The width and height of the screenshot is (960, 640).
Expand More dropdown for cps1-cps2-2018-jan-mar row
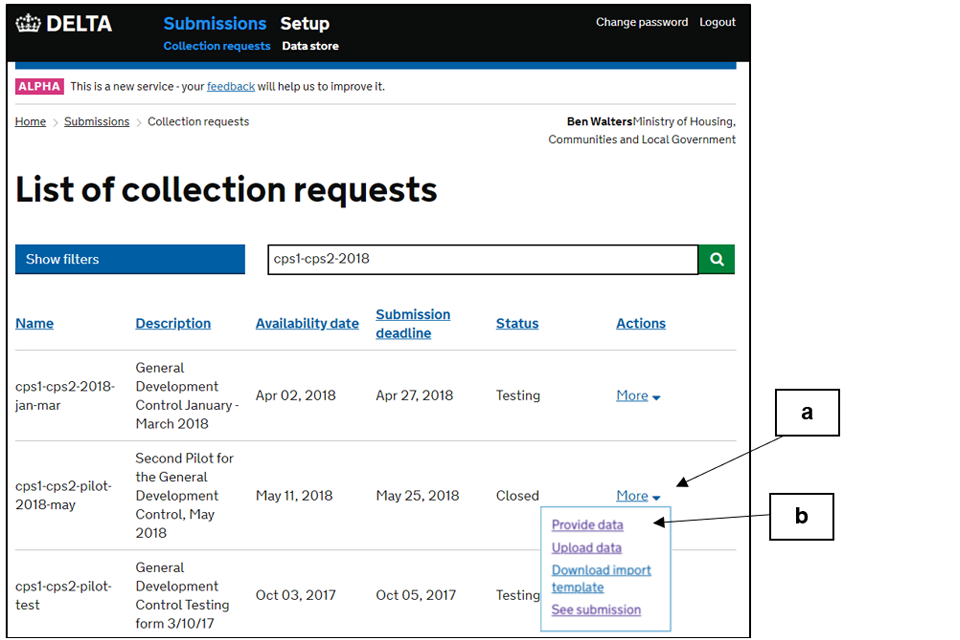coord(638,396)
